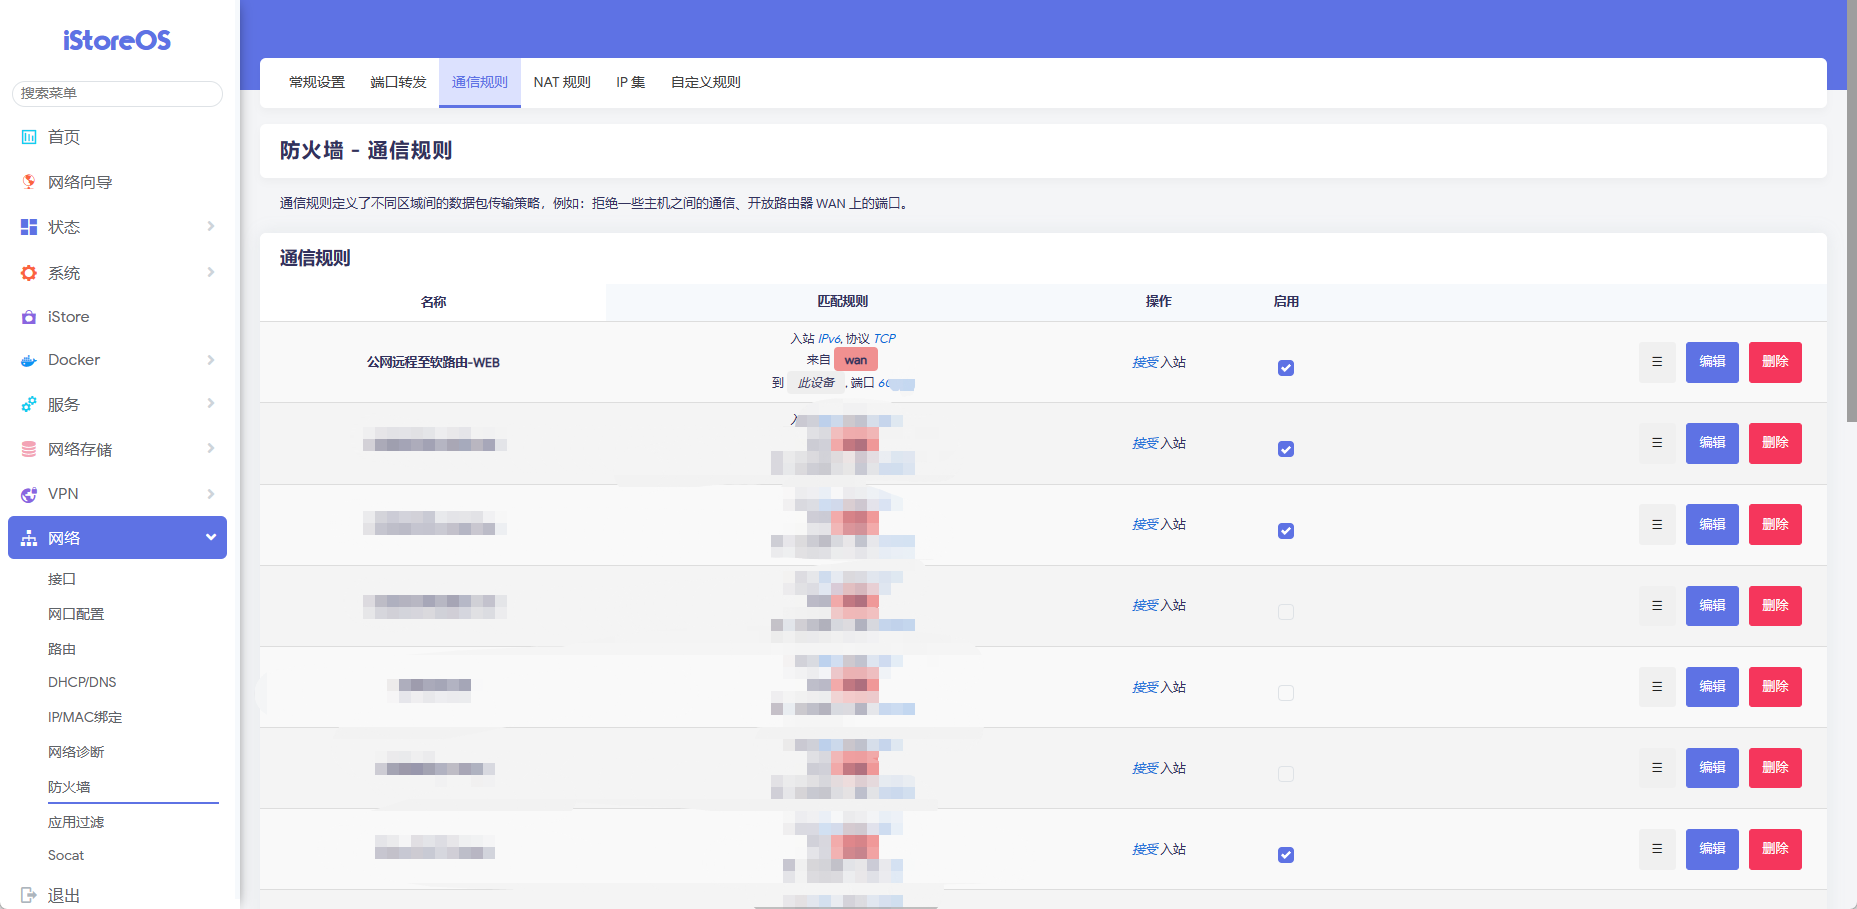The height and width of the screenshot is (909, 1857).
Task: Open the iStore shop icon
Action: [29, 317]
